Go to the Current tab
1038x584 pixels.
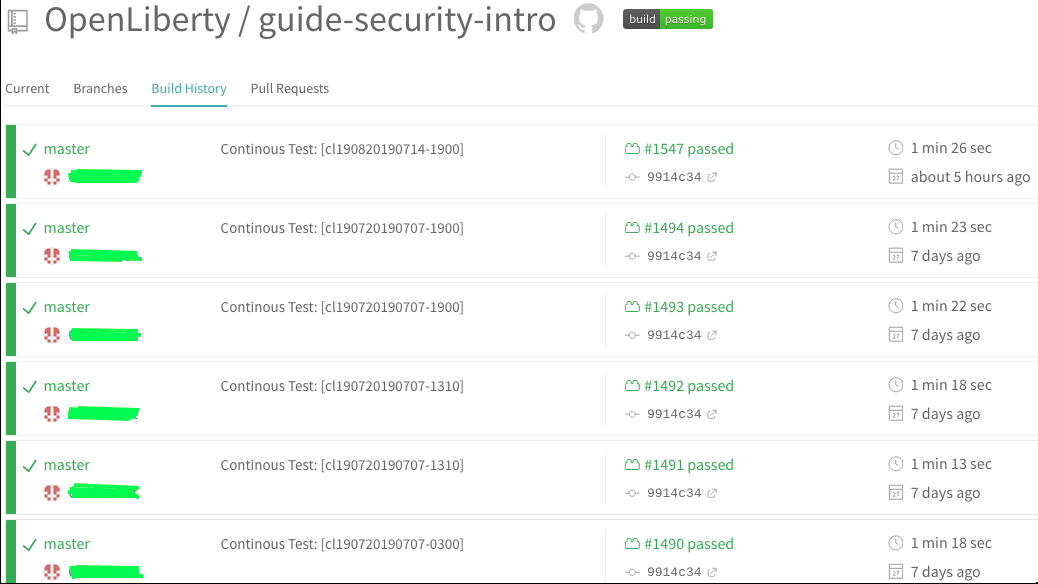pyautogui.click(x=27, y=88)
